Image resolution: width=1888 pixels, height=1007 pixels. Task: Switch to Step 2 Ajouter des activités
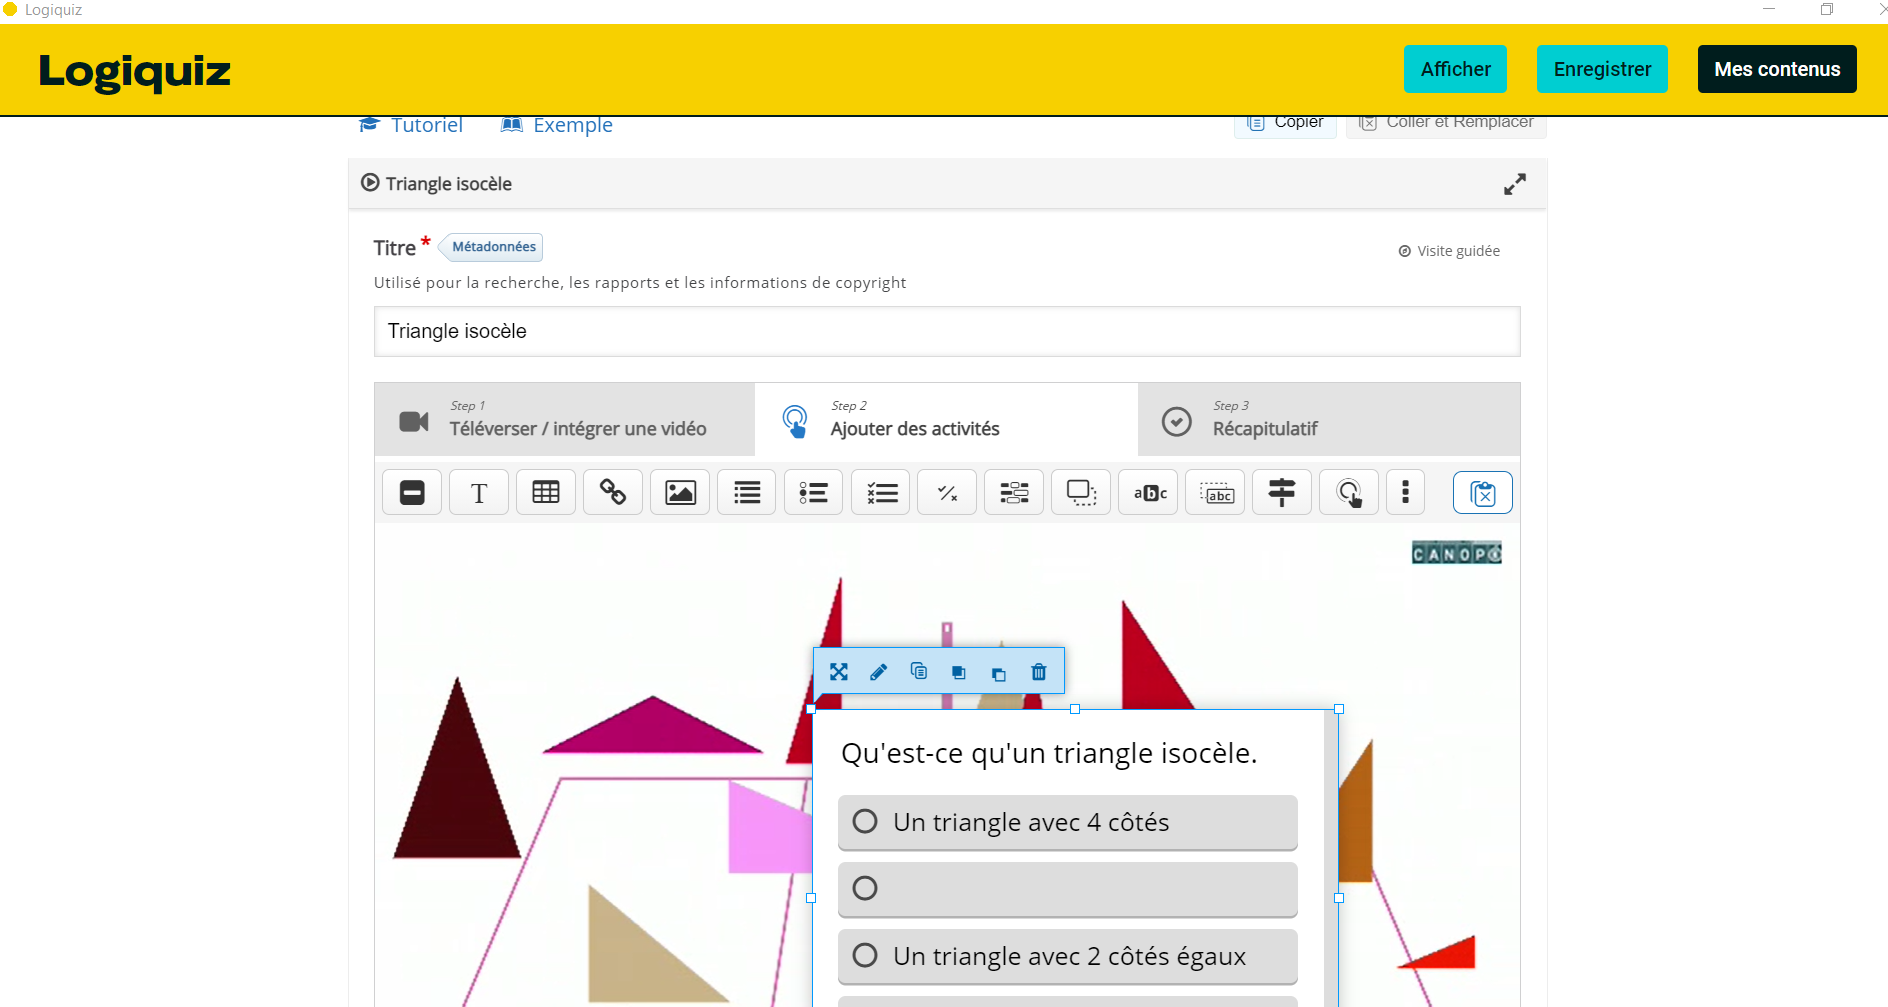coord(947,420)
